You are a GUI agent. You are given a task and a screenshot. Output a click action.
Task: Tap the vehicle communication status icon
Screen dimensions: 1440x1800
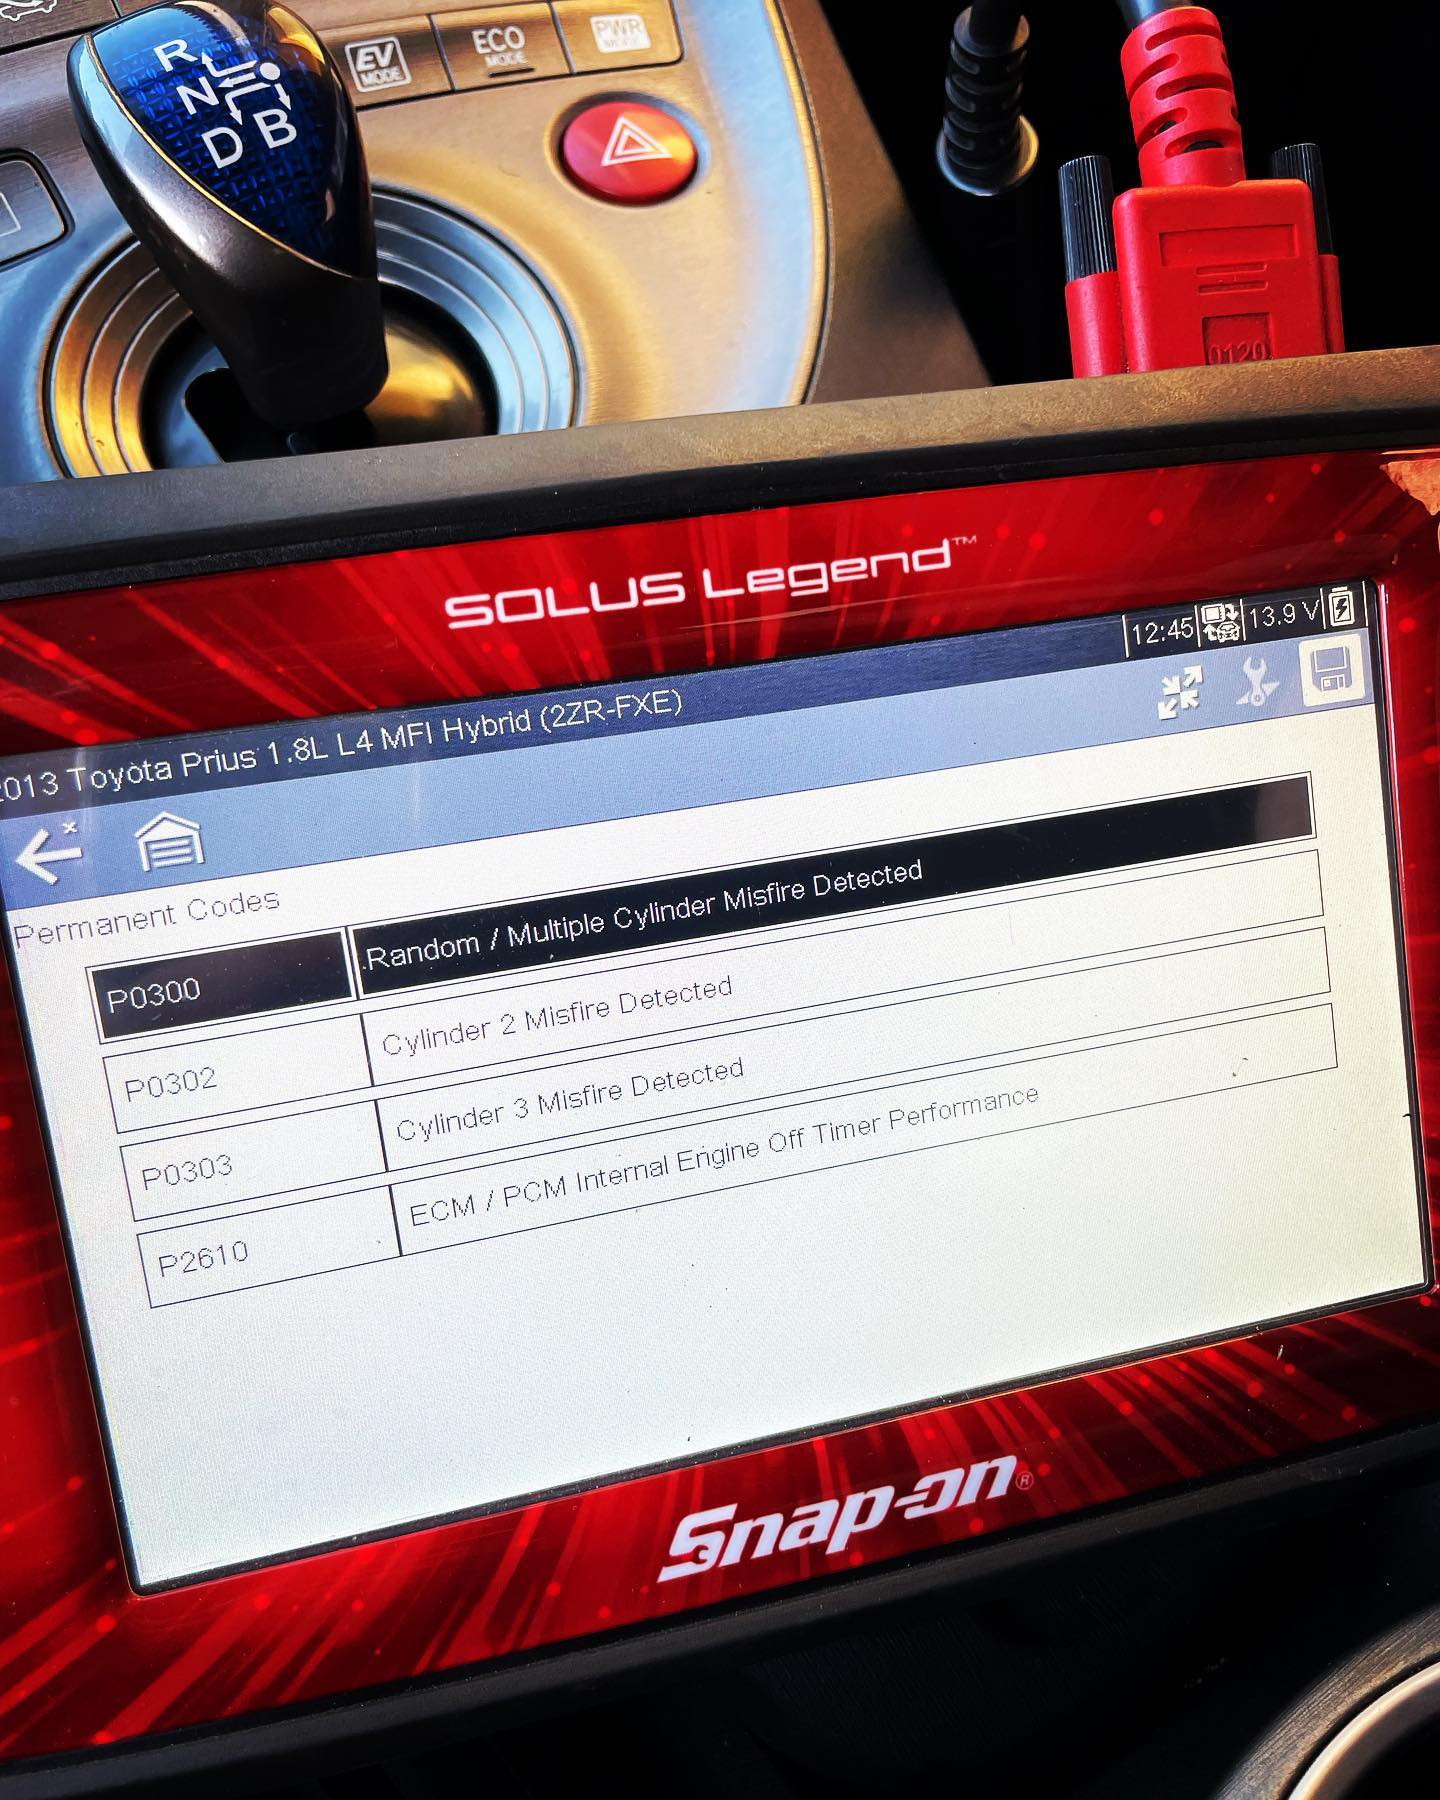pos(1221,624)
